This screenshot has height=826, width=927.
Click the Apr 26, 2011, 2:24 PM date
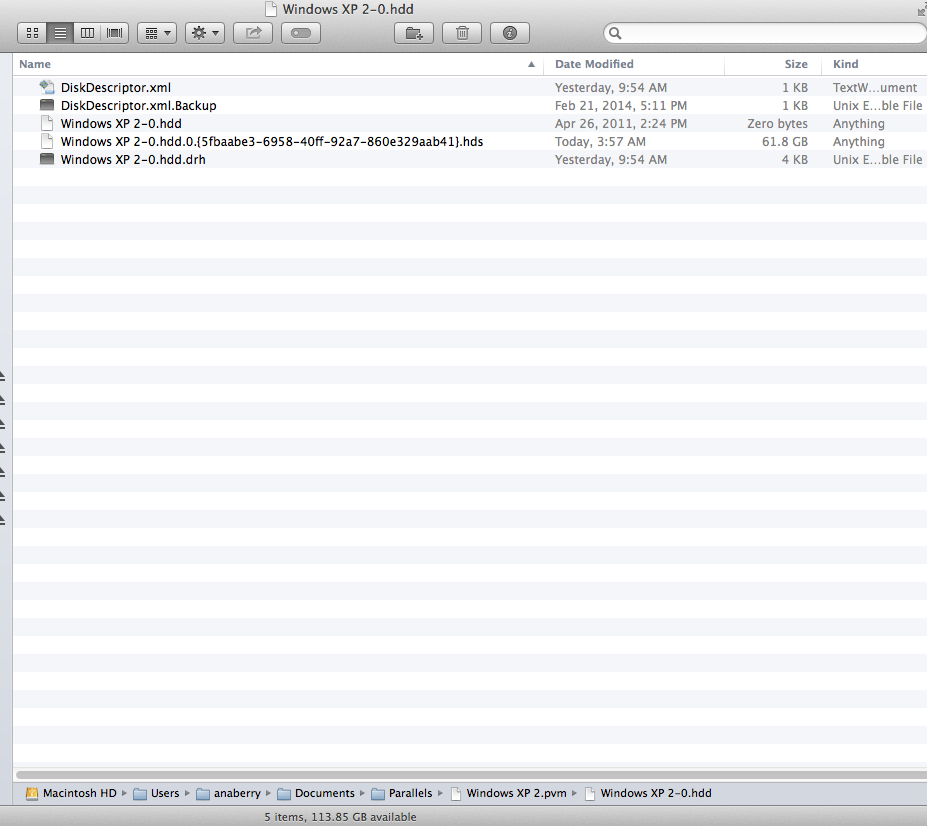pyautogui.click(x=621, y=124)
